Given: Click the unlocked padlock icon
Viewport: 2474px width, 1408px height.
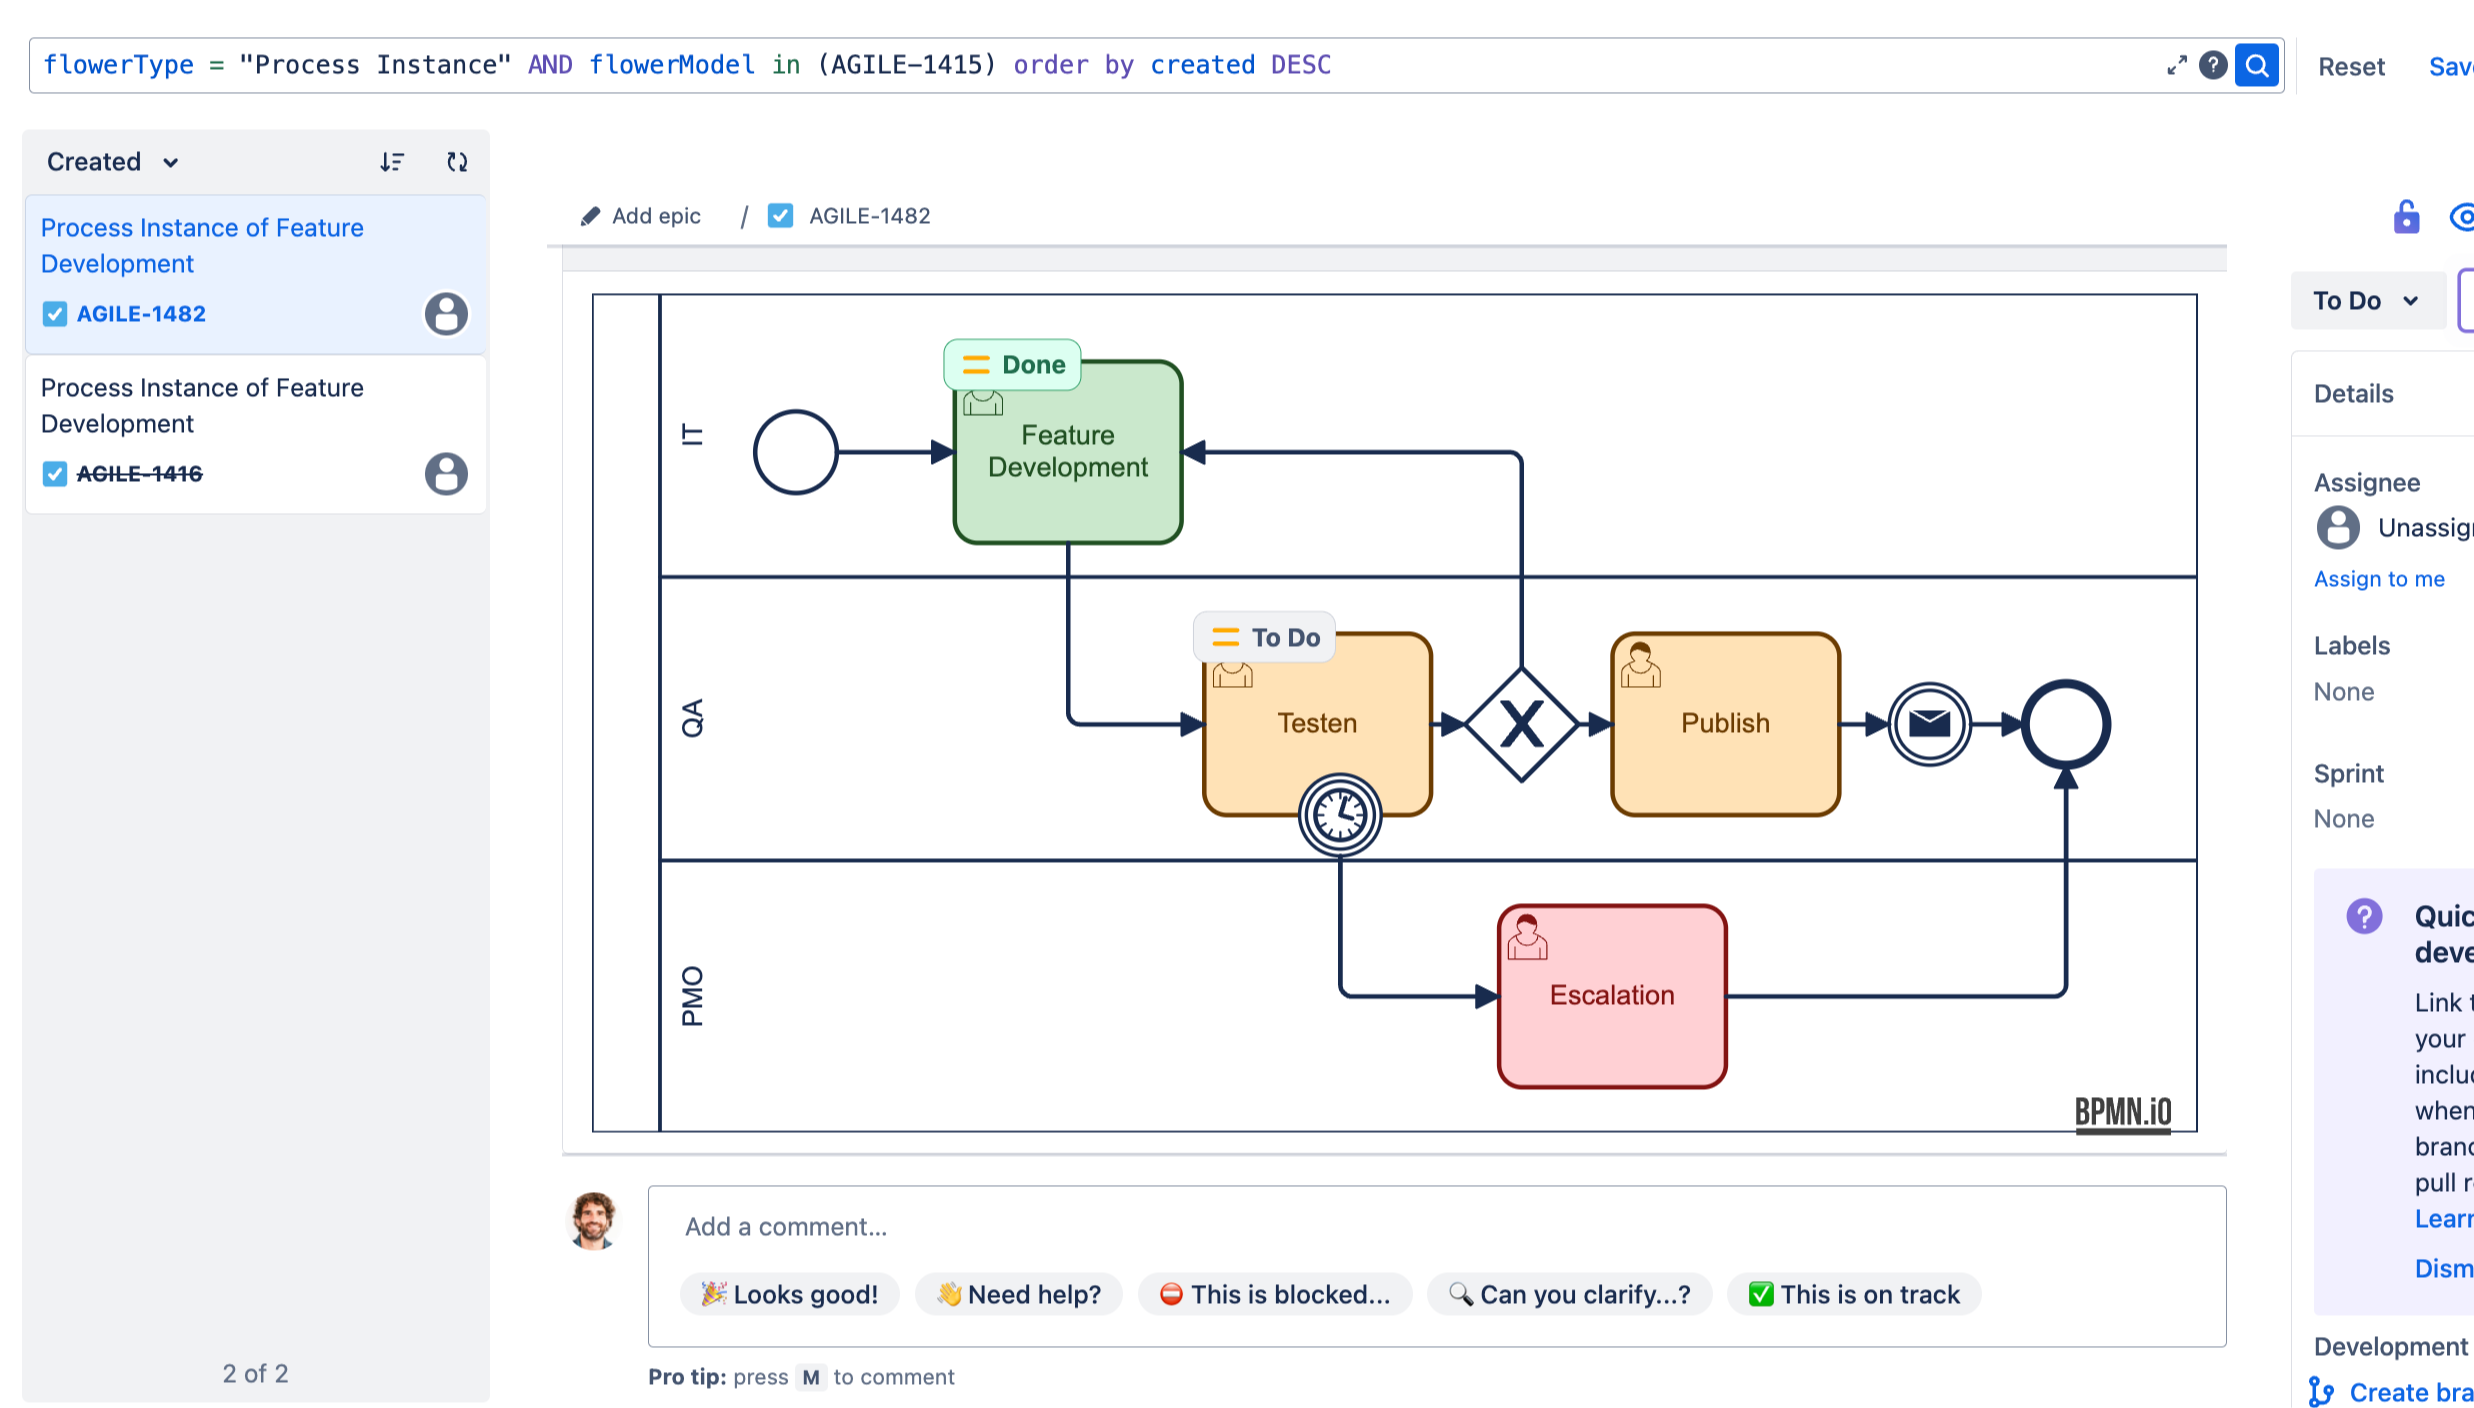Looking at the screenshot, I should (2406, 217).
